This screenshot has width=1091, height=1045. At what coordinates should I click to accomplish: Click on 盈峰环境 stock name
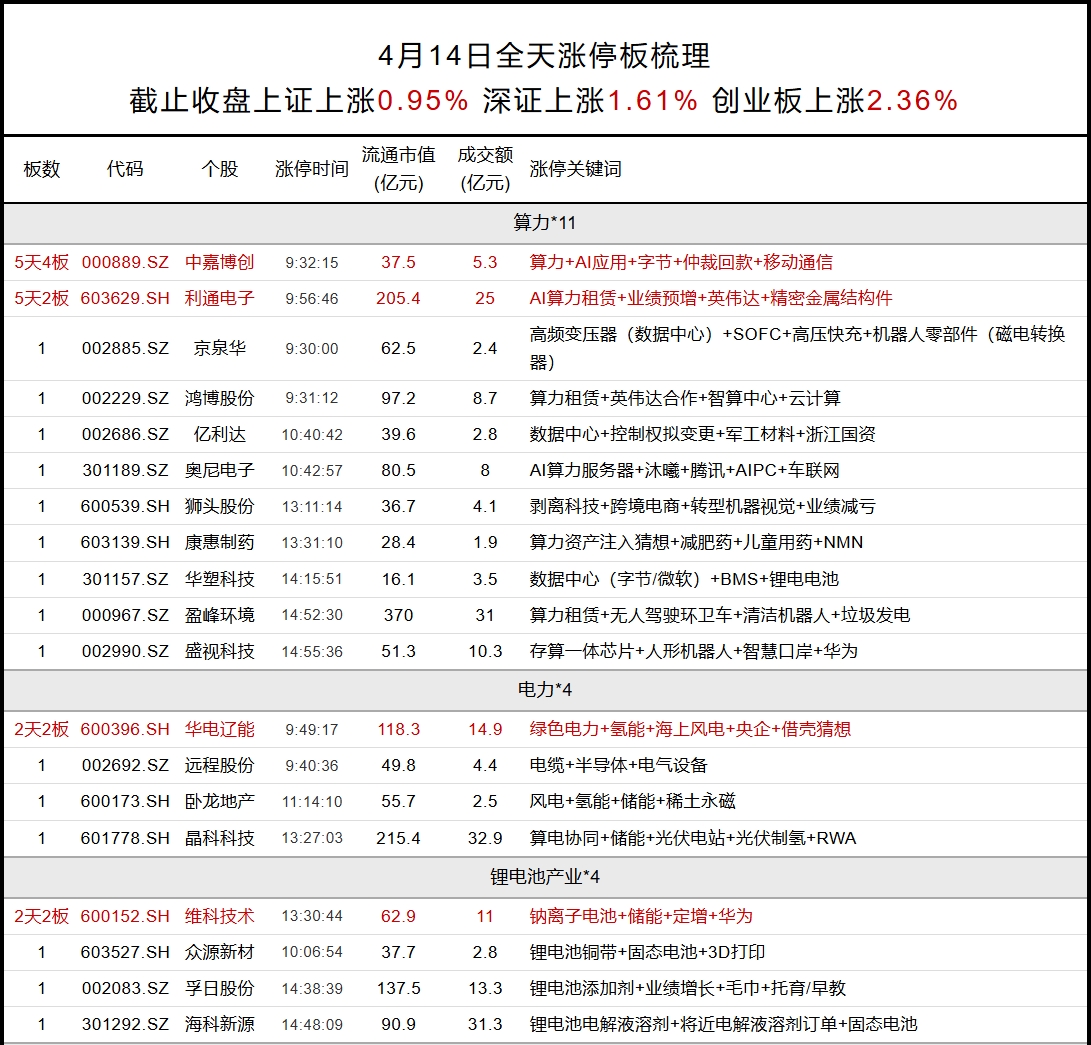pos(220,615)
